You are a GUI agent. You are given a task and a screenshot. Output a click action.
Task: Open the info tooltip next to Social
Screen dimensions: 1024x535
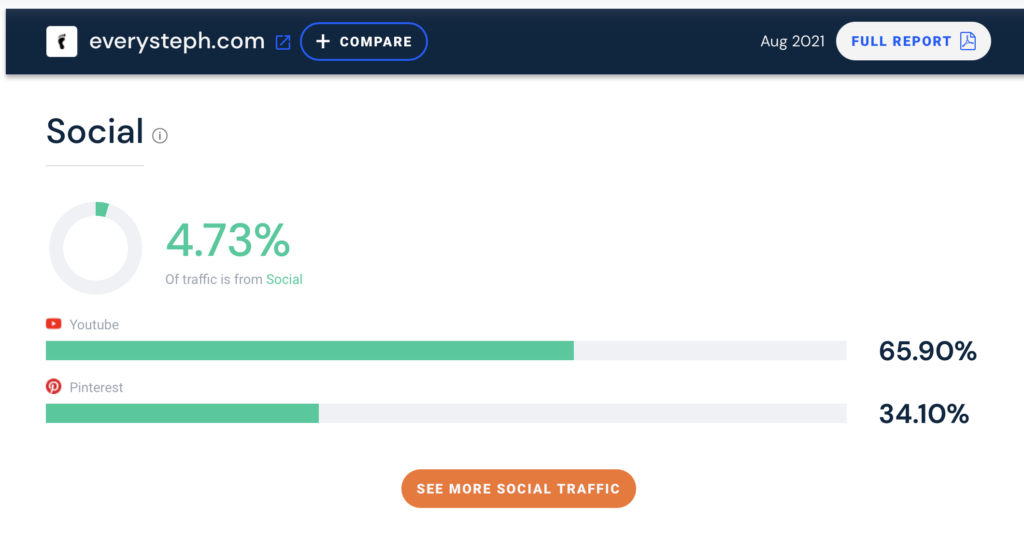(x=160, y=135)
